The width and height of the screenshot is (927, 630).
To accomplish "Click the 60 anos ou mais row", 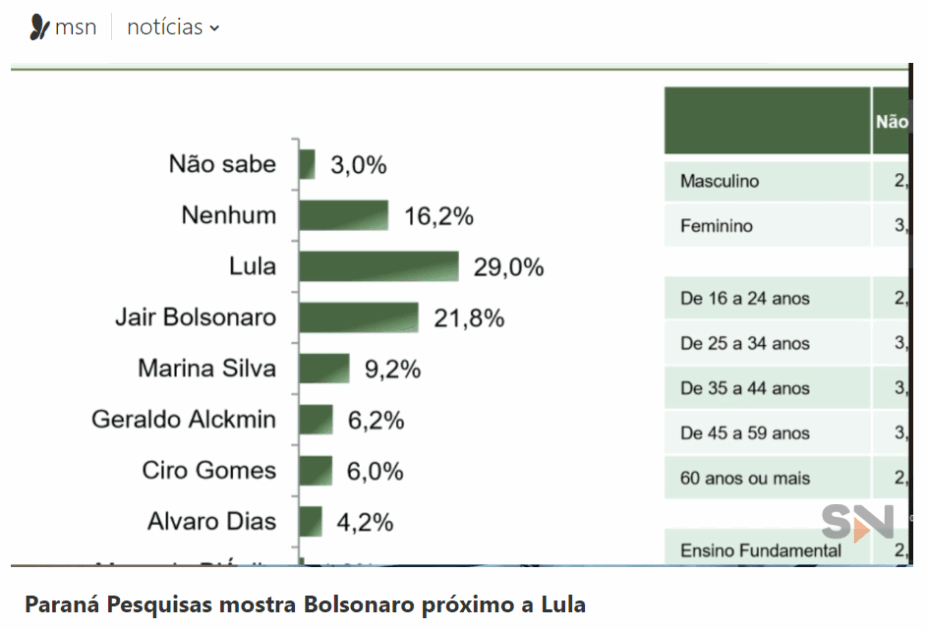I will click(x=767, y=478).
